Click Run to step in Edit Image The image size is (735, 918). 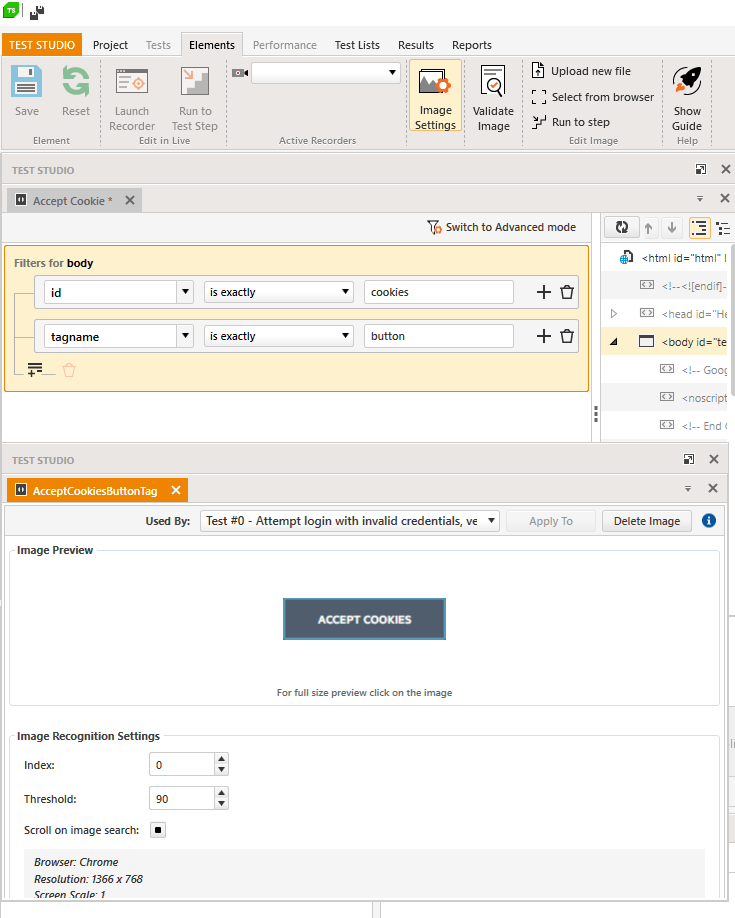pyautogui.click(x=571, y=122)
